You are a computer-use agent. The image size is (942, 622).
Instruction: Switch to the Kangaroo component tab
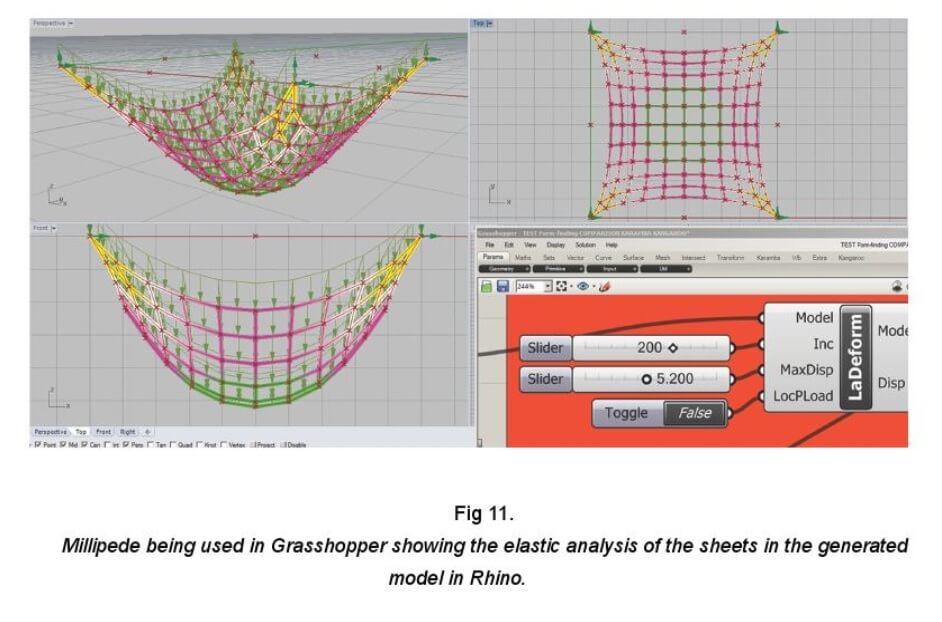(851, 257)
